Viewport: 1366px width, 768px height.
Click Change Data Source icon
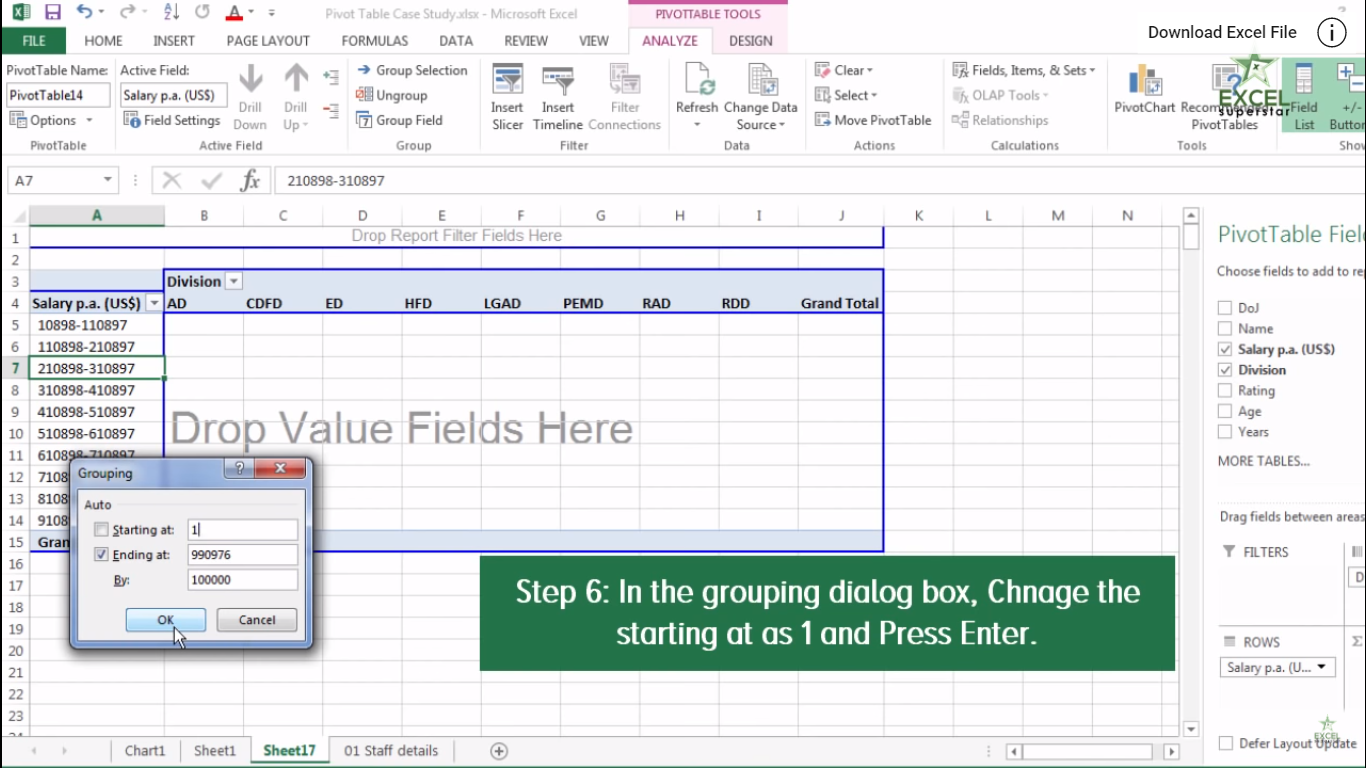(761, 80)
